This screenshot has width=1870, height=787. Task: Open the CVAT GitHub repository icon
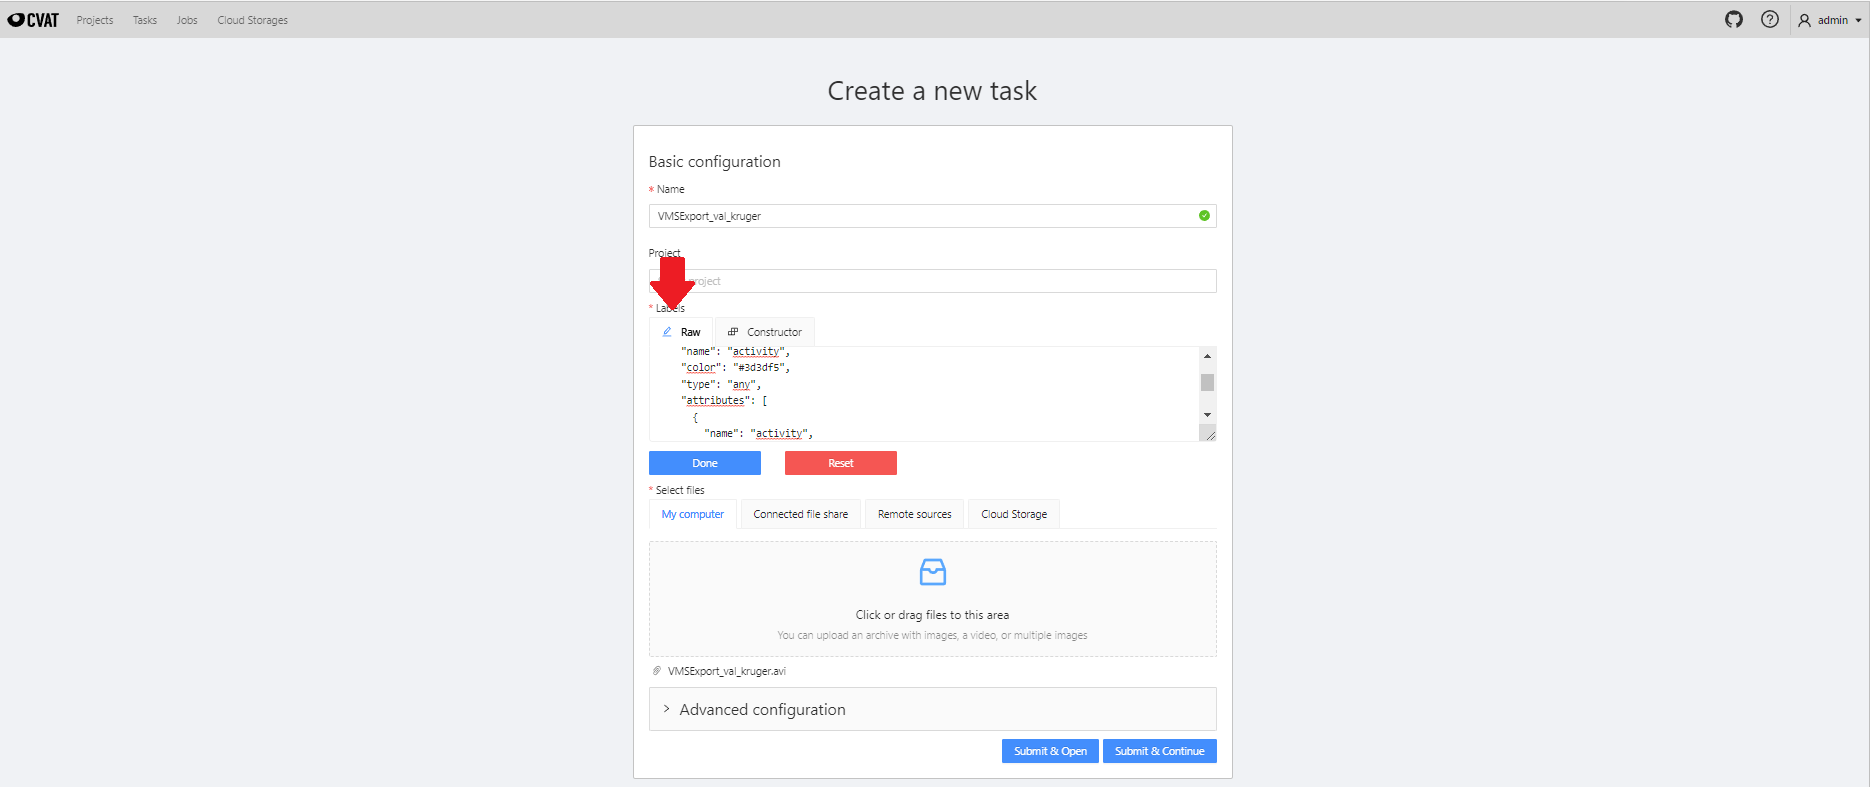[x=1734, y=19]
